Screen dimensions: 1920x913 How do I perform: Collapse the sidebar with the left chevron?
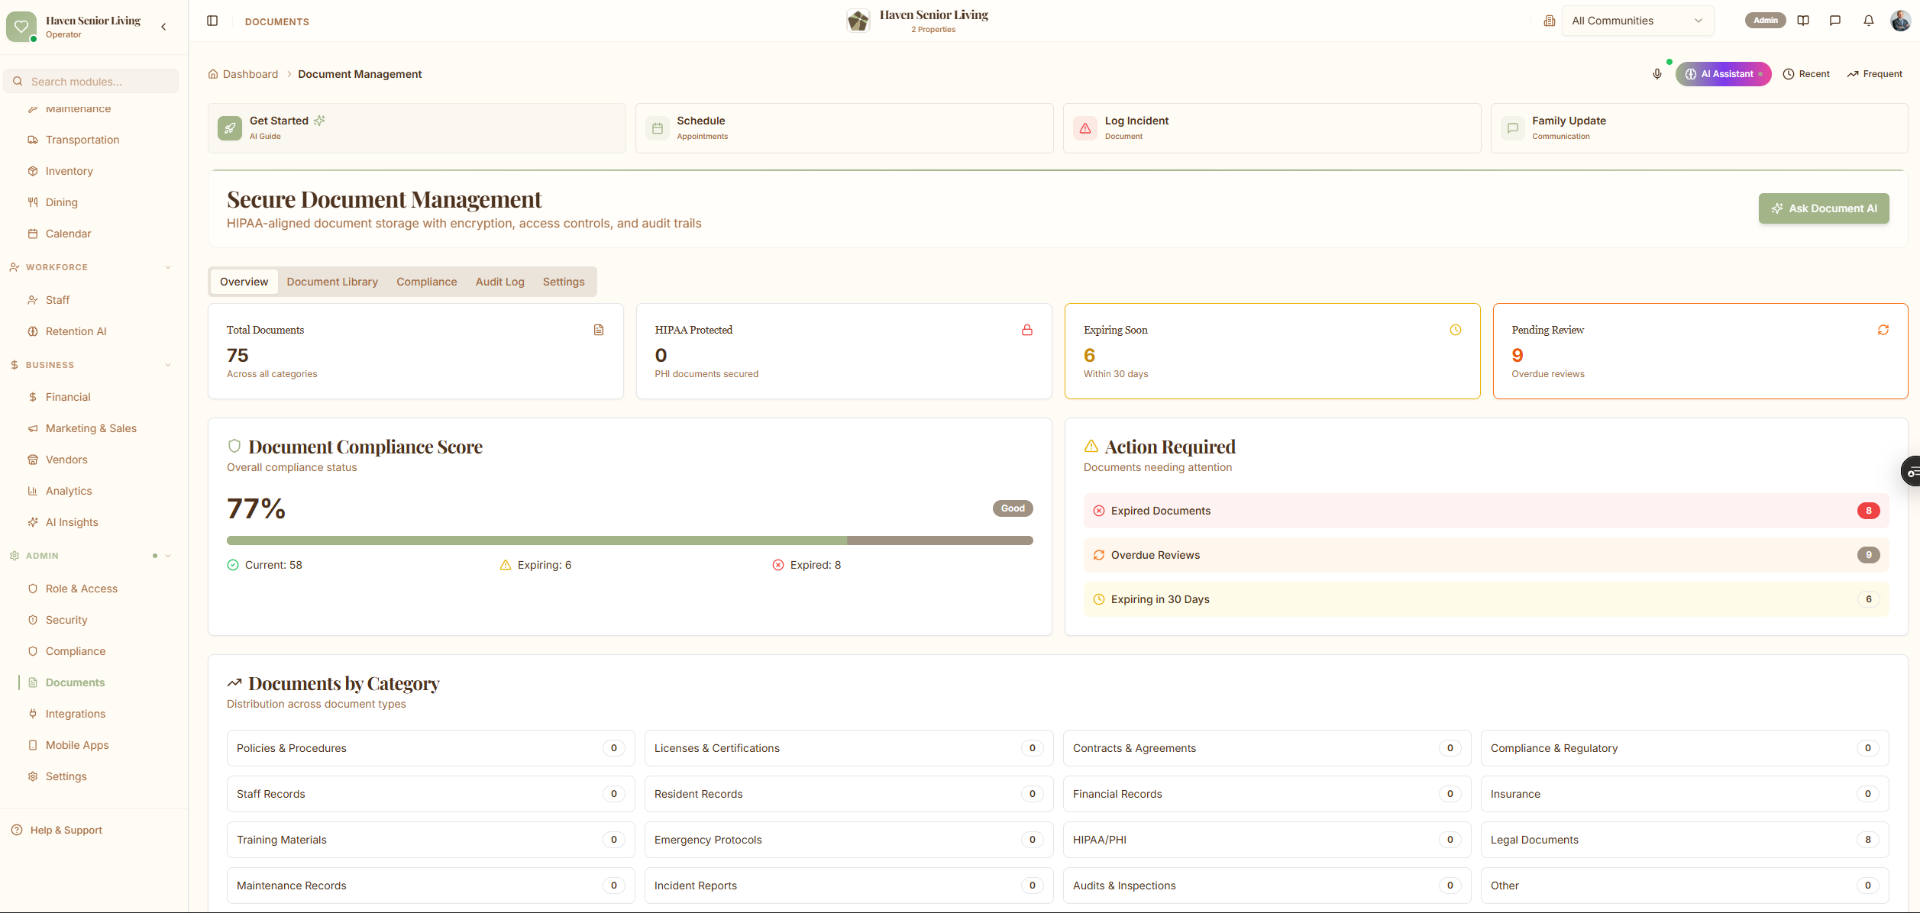[164, 27]
